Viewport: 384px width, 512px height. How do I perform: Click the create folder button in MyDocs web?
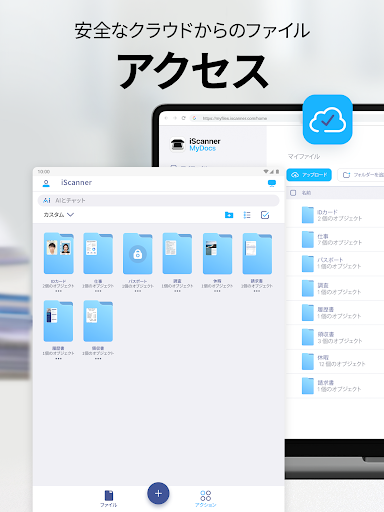361,175
